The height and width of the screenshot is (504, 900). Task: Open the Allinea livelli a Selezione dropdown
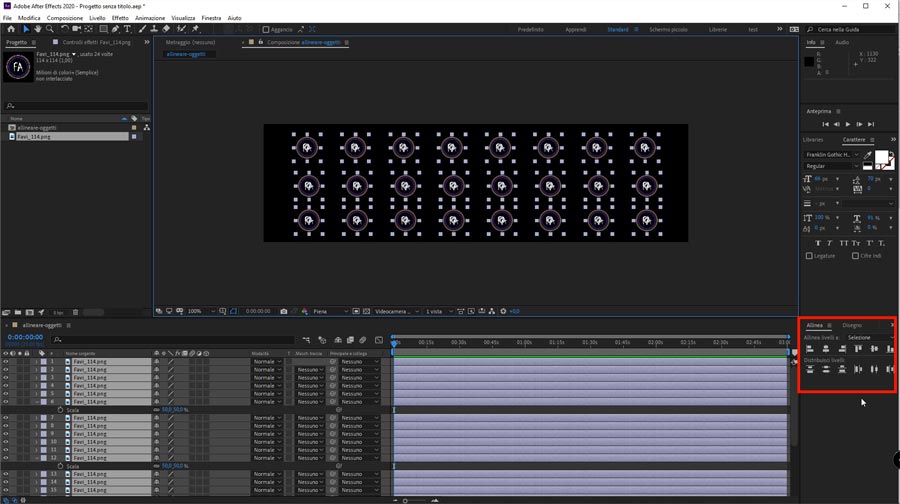tap(870, 338)
